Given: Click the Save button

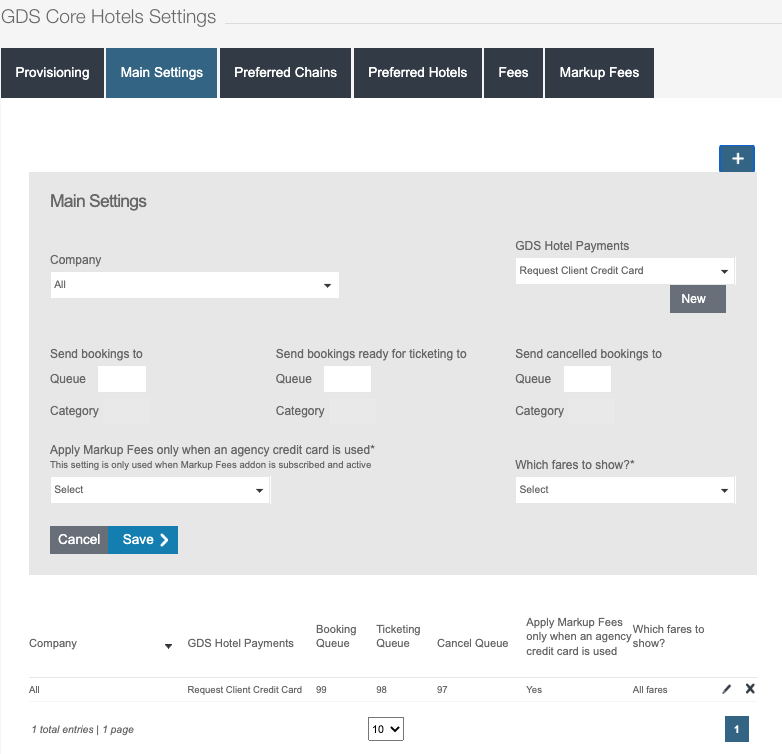Looking at the screenshot, I should (x=144, y=540).
